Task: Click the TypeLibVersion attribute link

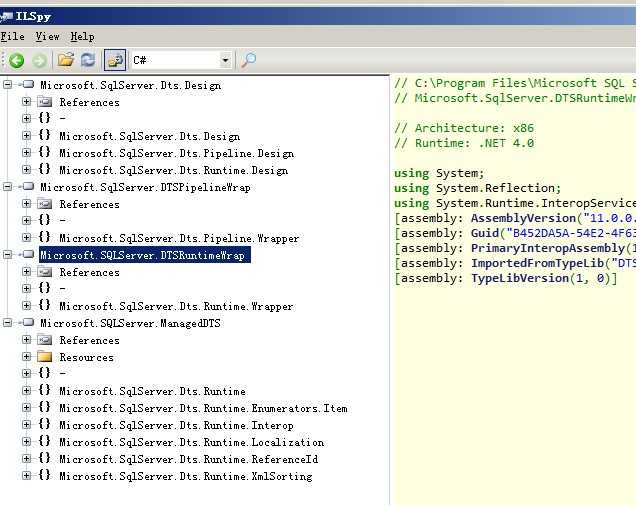Action: tap(520, 278)
